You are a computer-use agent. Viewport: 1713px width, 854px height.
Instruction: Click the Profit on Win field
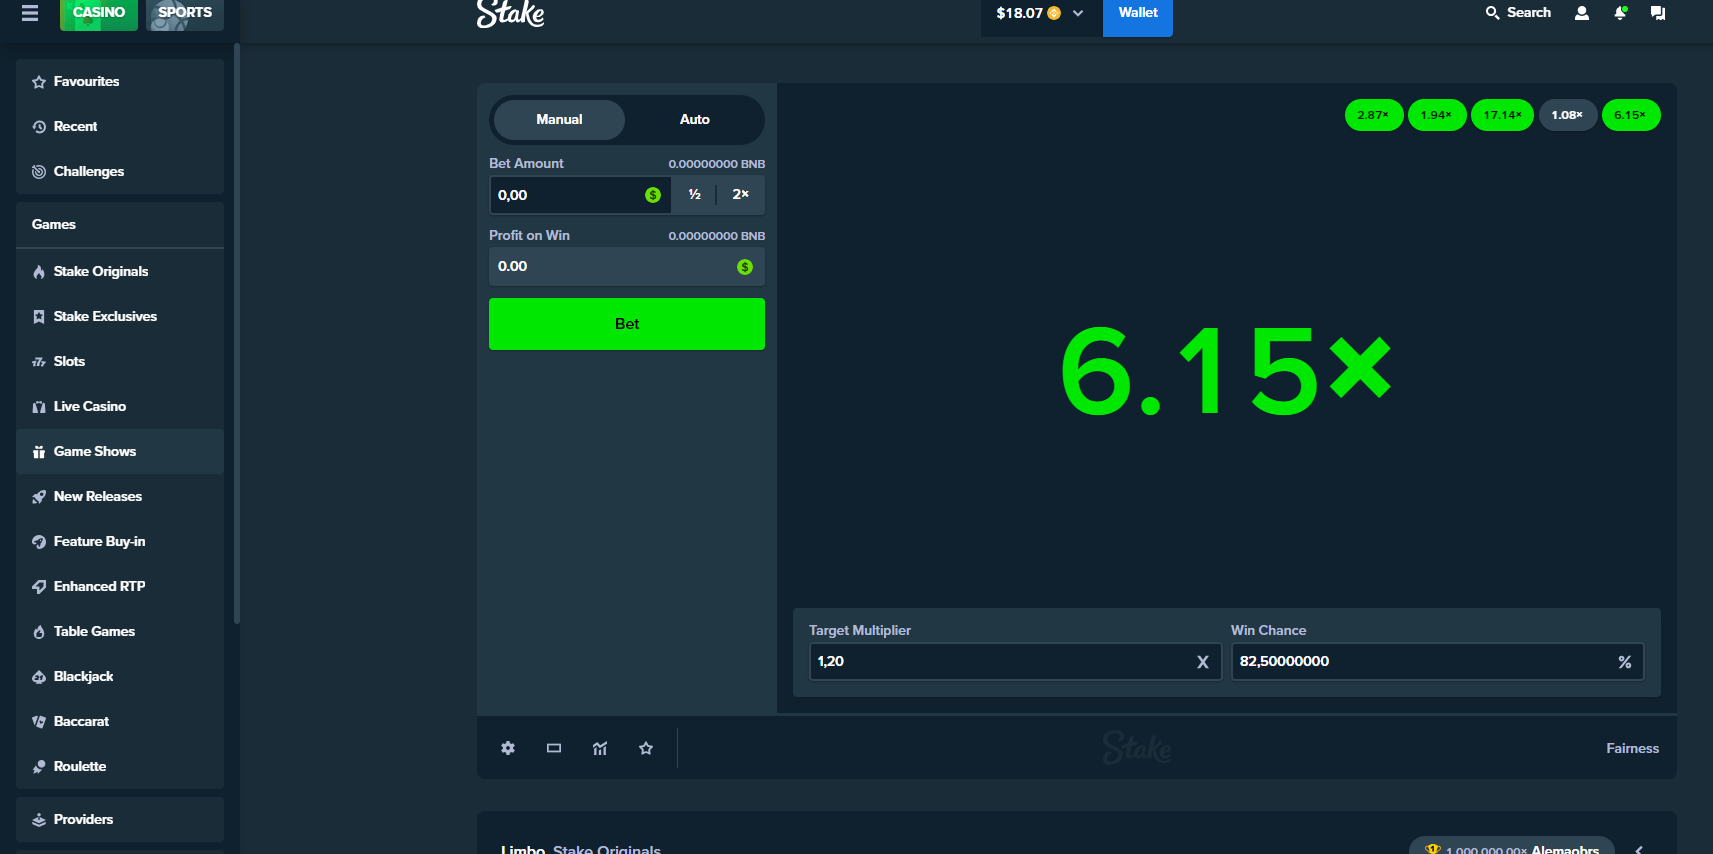click(x=627, y=267)
